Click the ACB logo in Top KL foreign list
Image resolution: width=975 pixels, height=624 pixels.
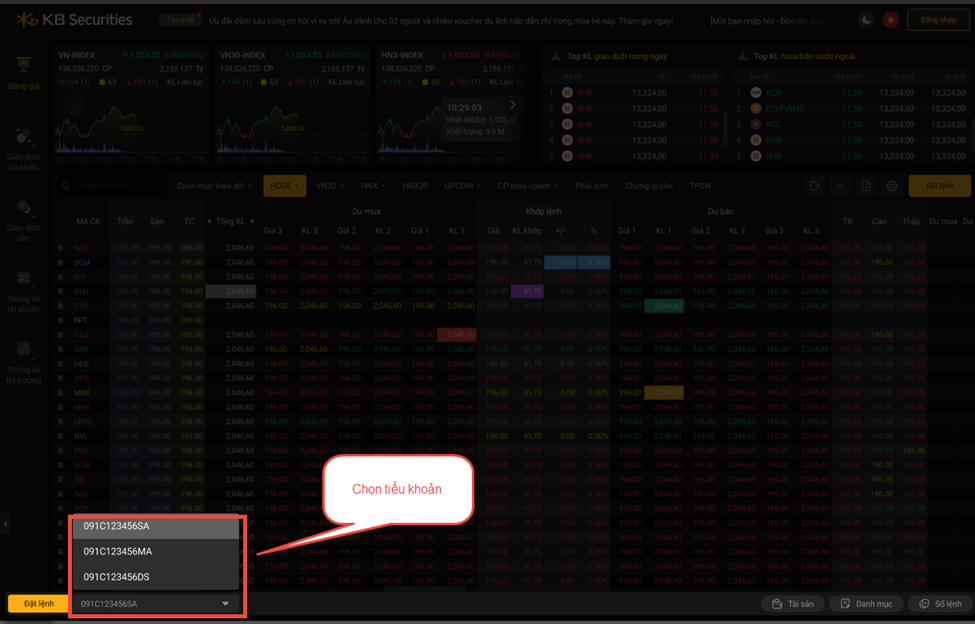[x=756, y=93]
